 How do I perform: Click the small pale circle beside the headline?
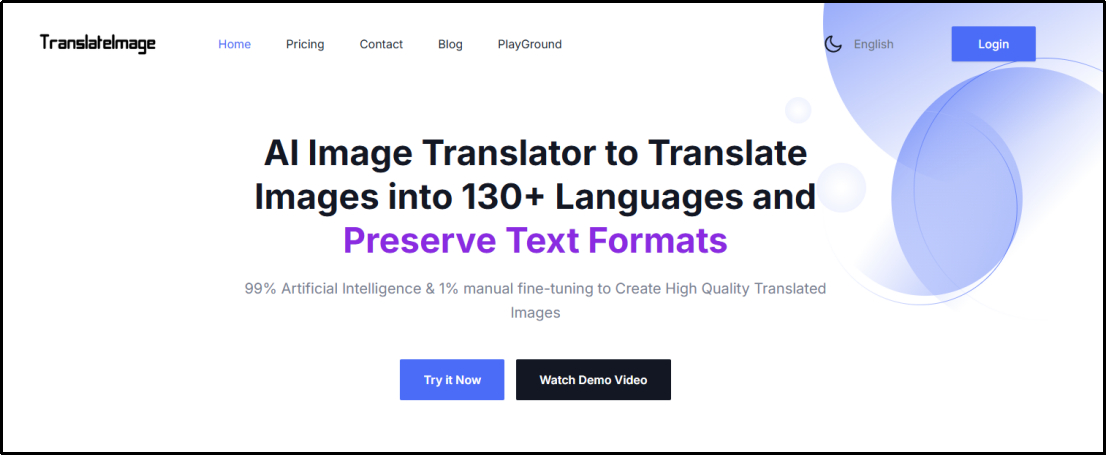point(841,187)
